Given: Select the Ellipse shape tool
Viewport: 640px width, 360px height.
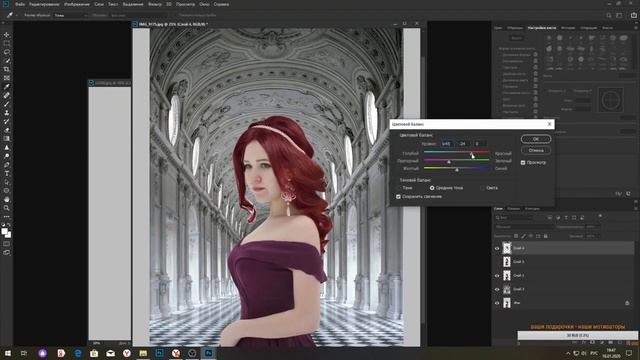Looking at the screenshot, I should tap(7, 191).
